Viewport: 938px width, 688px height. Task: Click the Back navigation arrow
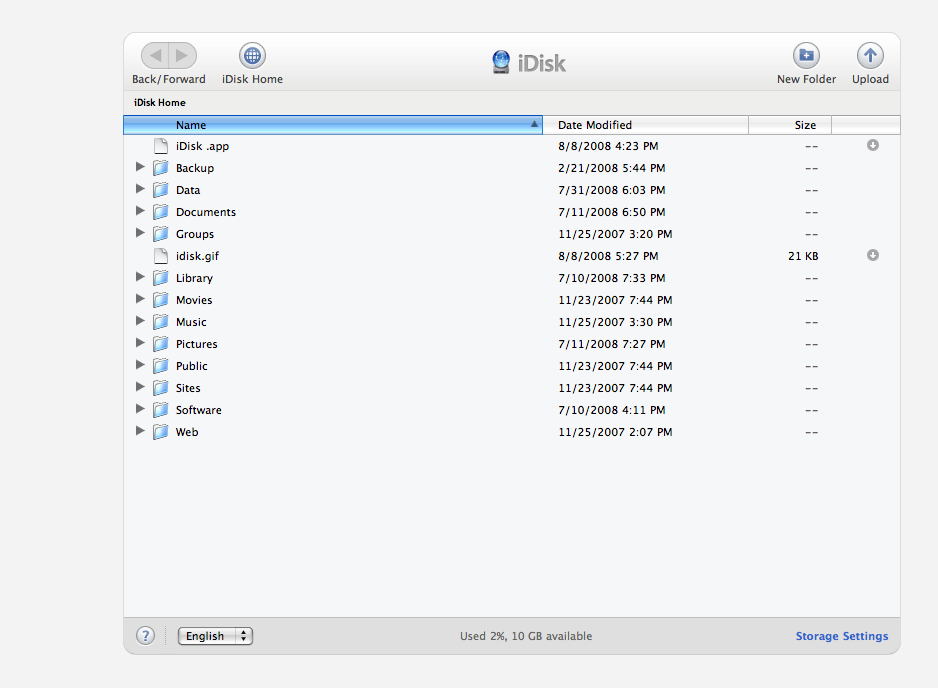point(156,55)
